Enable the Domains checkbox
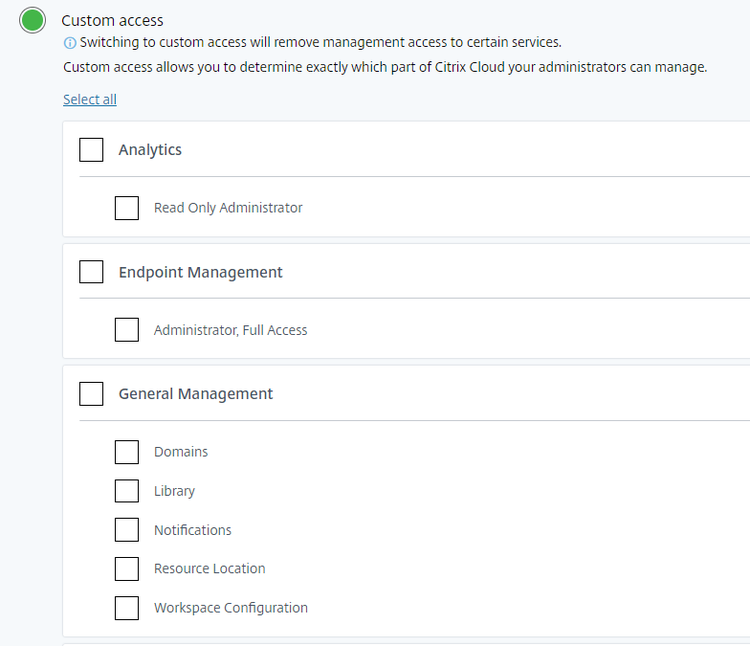Image resolution: width=750 pixels, height=646 pixels. [127, 452]
